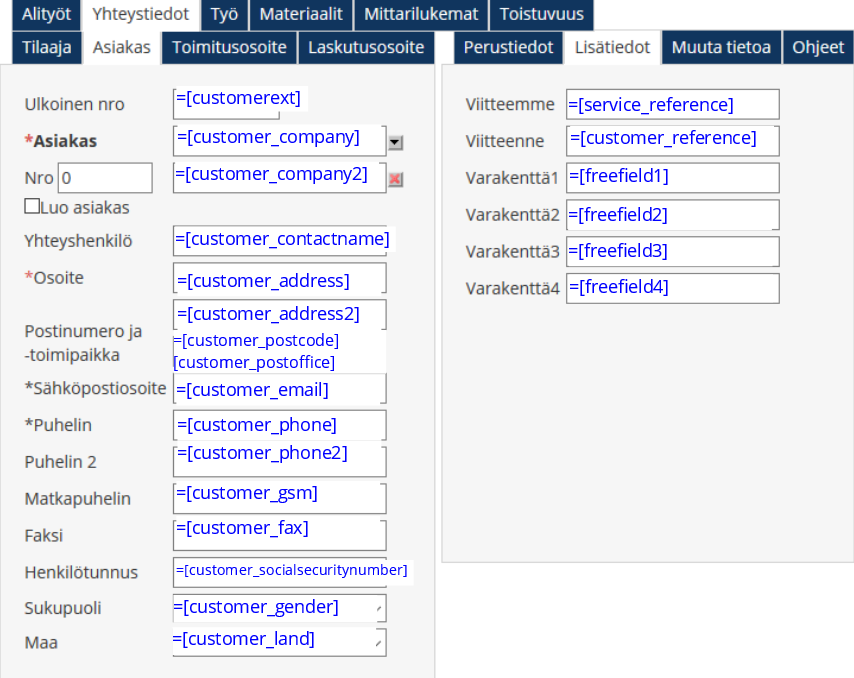Select the Toimitusosoite sub-tab

[229, 47]
